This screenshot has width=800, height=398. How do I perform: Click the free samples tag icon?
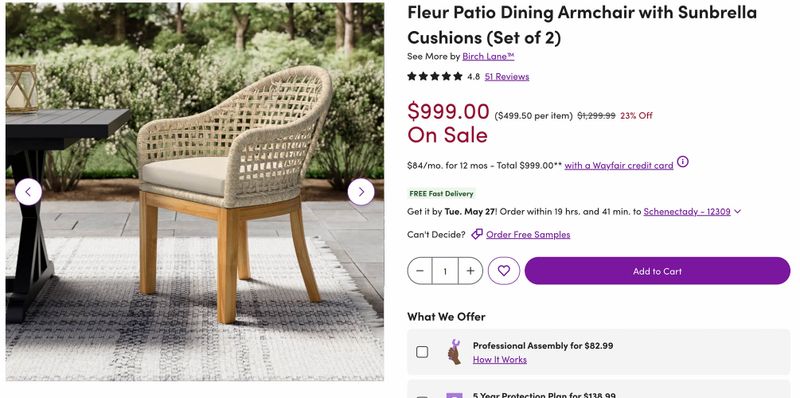[477, 234]
